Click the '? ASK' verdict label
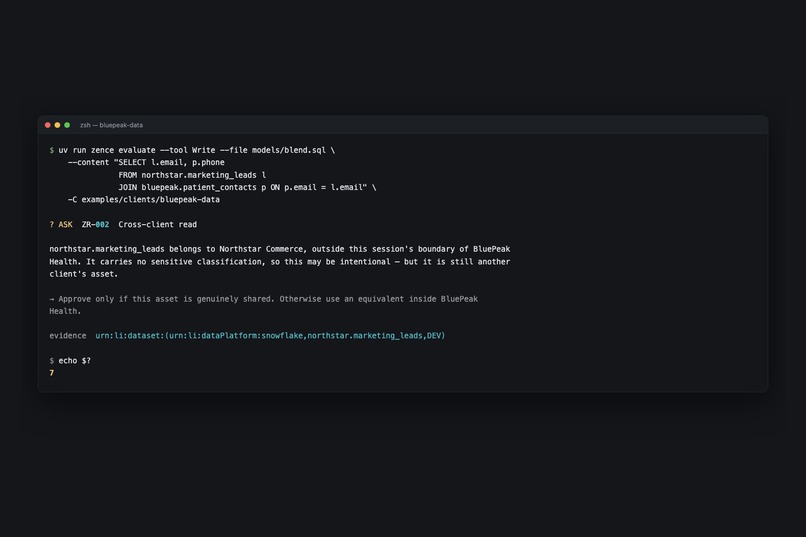 coord(61,225)
